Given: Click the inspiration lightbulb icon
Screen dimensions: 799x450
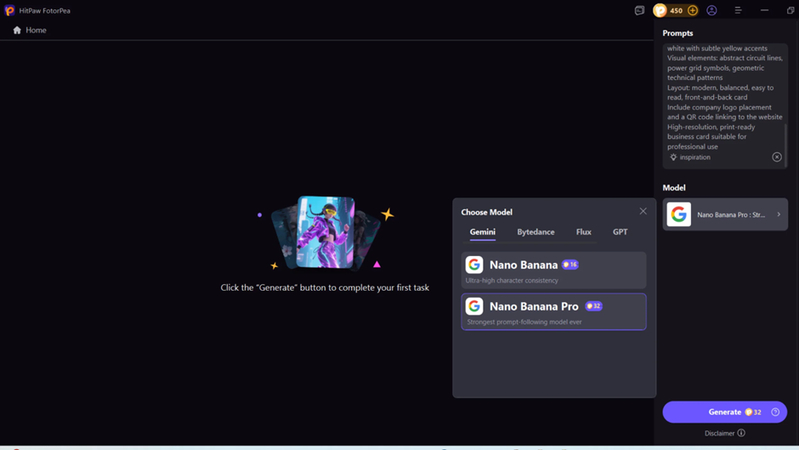Looking at the screenshot, I should click(x=673, y=157).
